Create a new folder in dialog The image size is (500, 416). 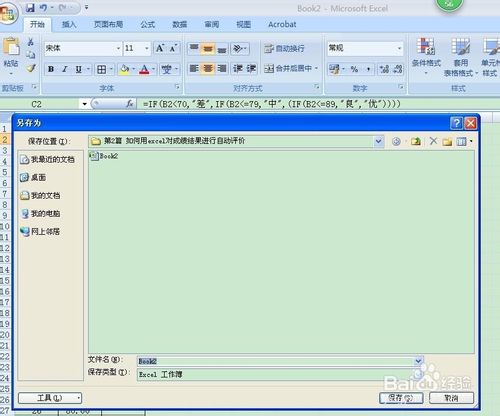pos(447,142)
